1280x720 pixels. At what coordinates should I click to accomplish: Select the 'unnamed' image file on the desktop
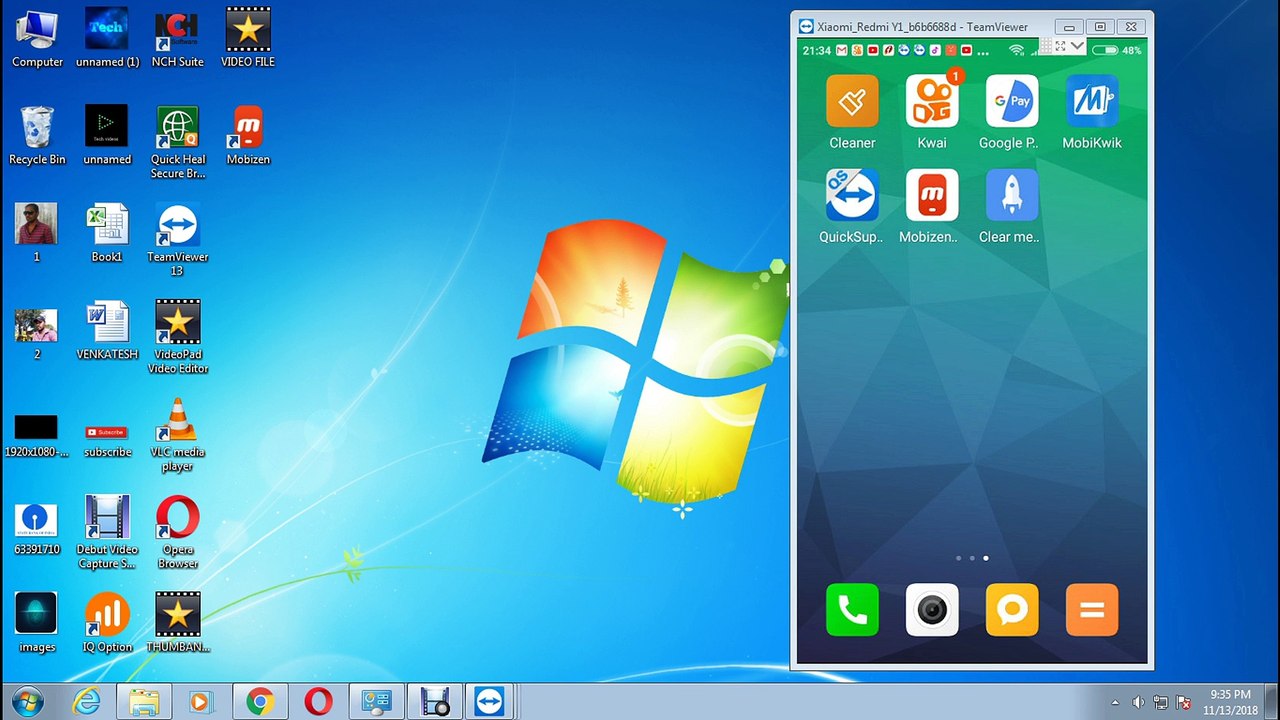click(107, 136)
